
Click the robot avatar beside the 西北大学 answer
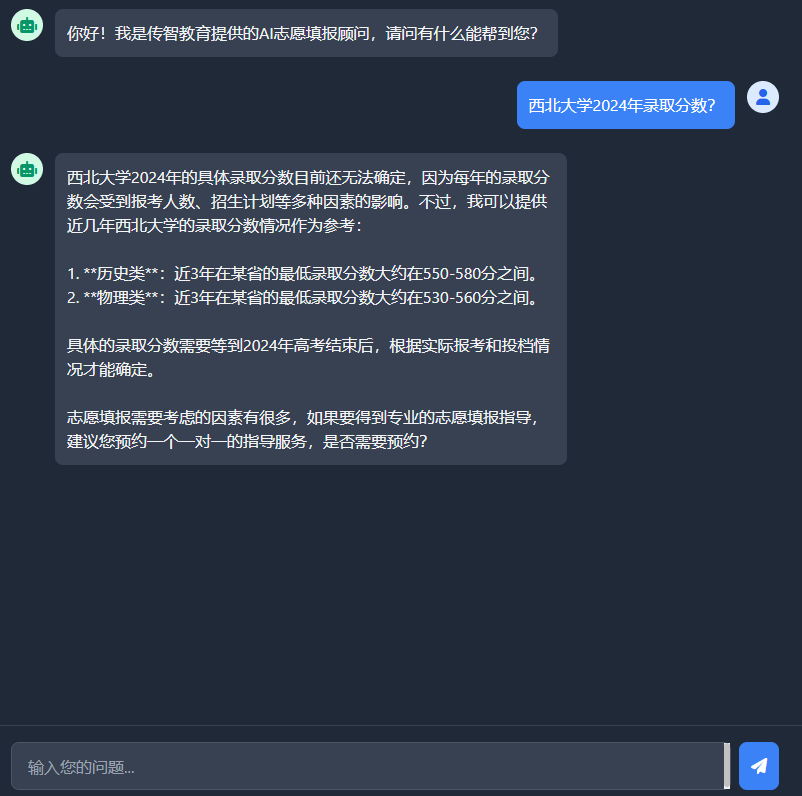(27, 169)
